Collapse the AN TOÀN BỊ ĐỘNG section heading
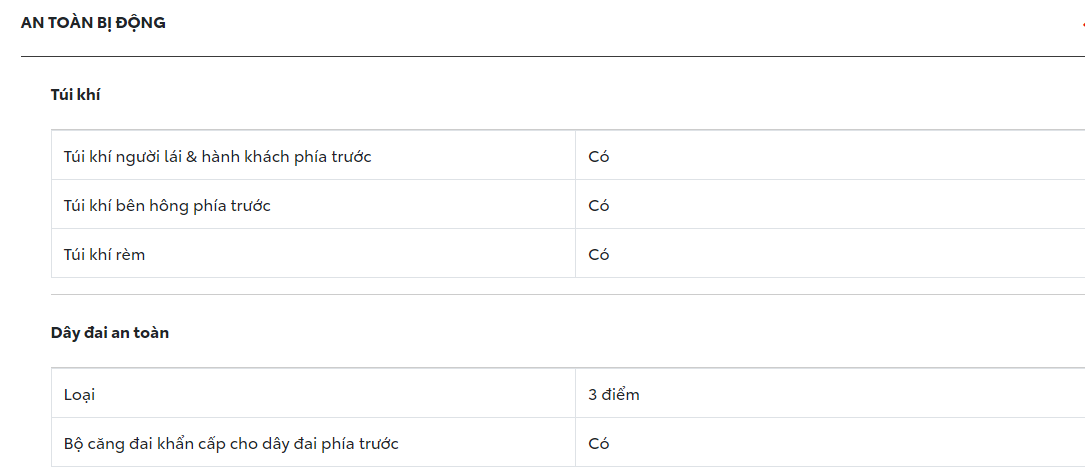This screenshot has height=472, width=1085. 93,23
